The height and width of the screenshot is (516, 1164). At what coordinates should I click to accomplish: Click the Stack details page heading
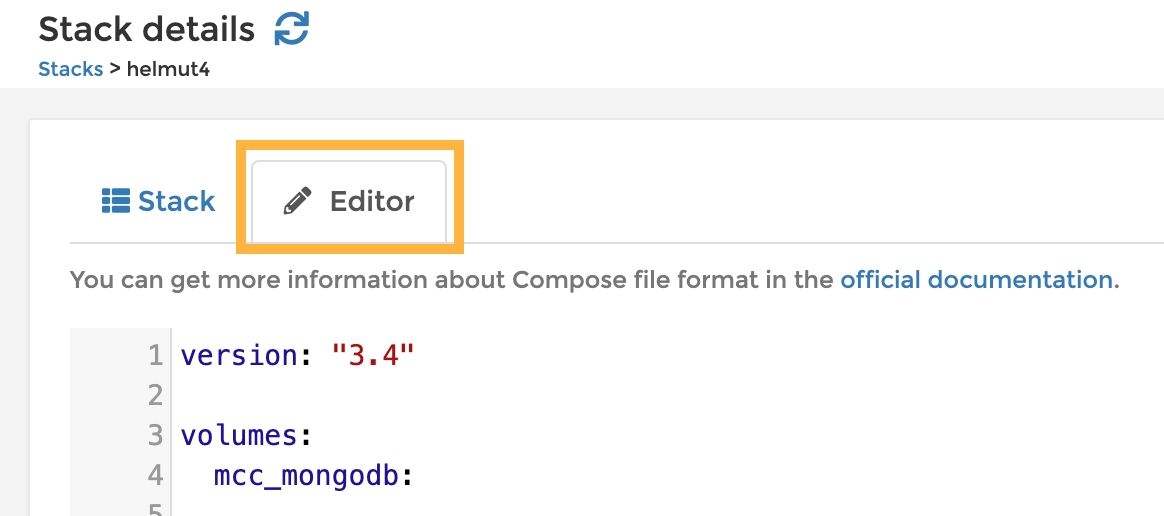146,29
